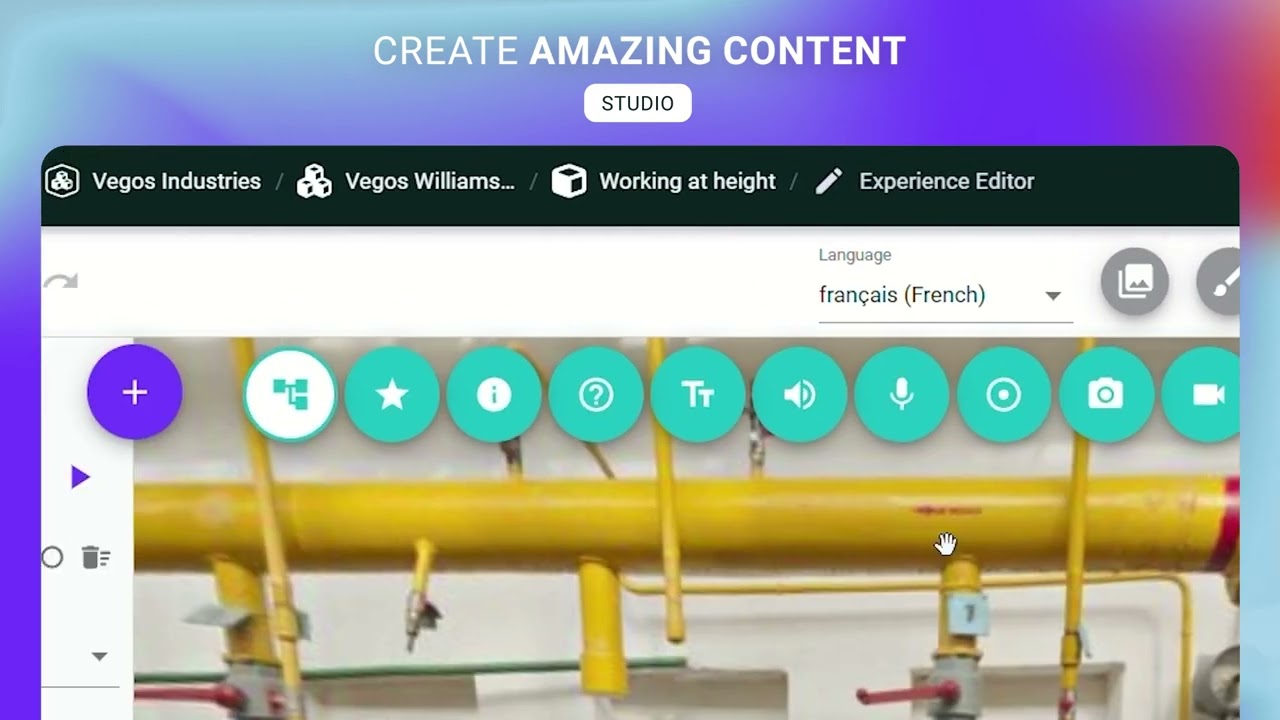Add a star highlight element
This screenshot has height=720, width=1280.
[392, 395]
